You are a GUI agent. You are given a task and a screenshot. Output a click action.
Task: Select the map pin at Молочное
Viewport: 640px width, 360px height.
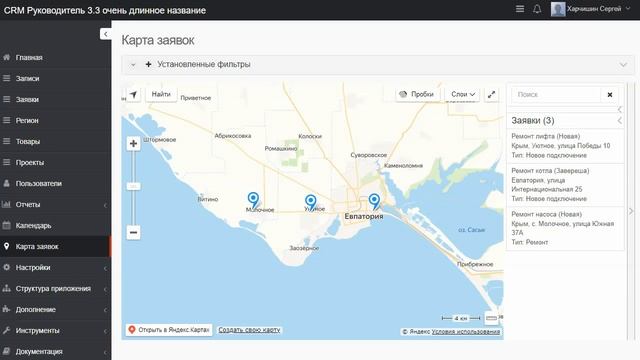click(x=253, y=200)
